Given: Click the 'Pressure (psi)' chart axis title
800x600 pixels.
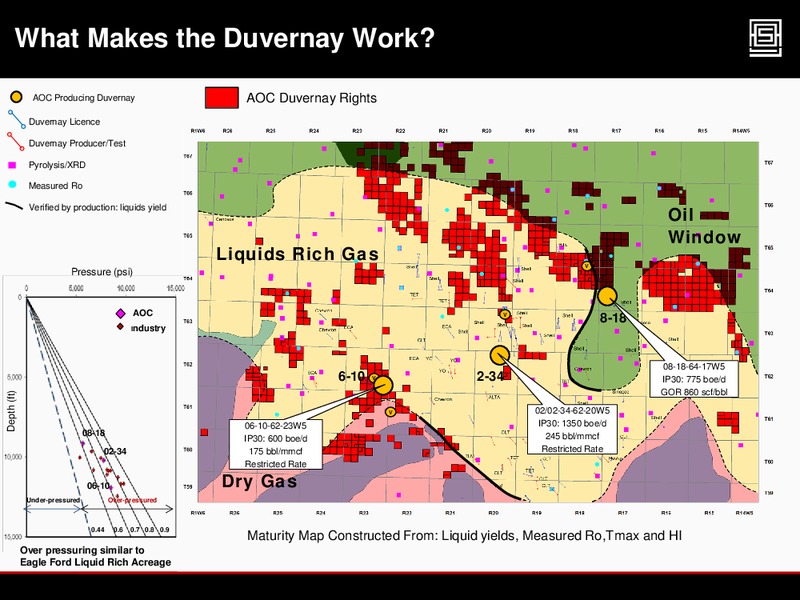Looking at the screenshot, I should pyautogui.click(x=102, y=272).
